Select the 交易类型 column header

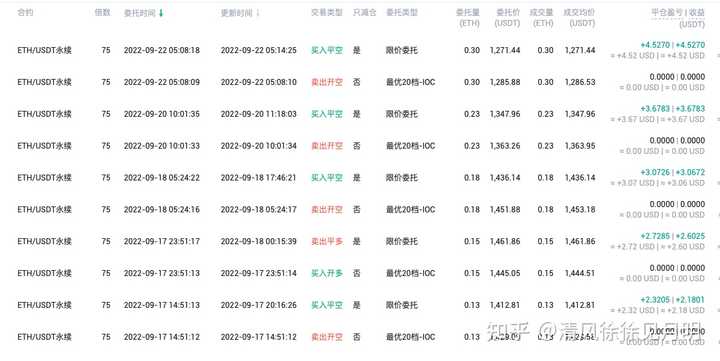327,13
